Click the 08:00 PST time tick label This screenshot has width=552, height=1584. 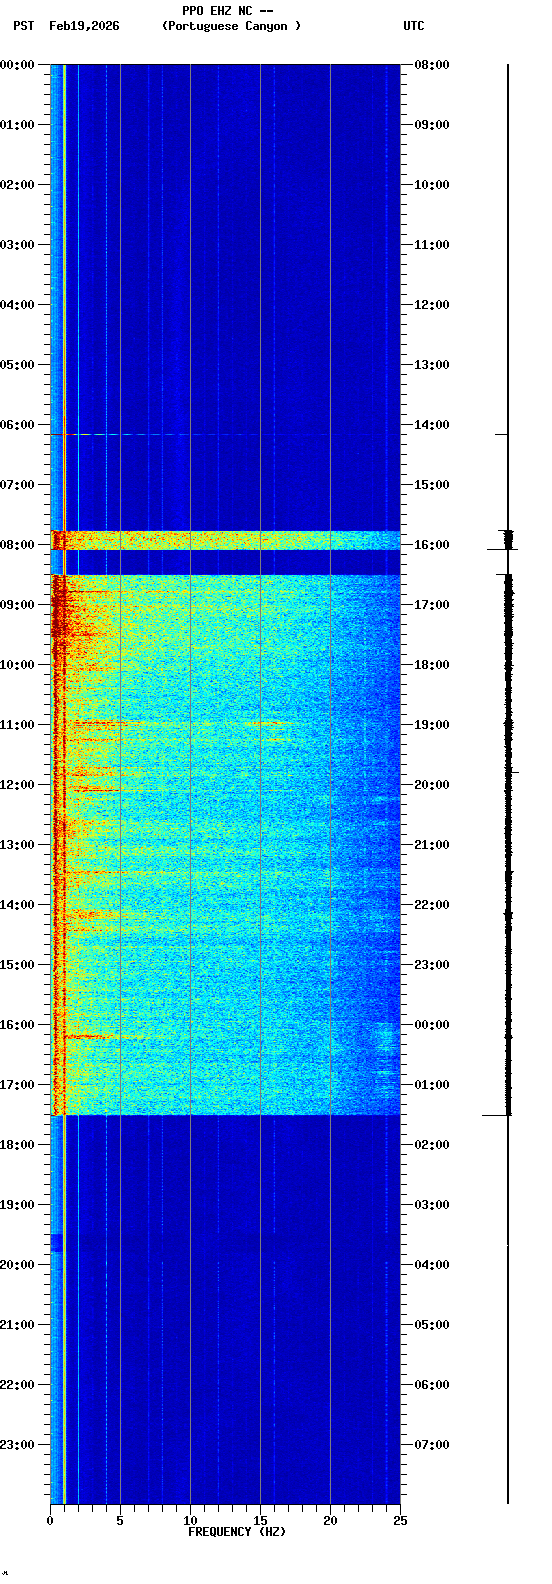[x=17, y=544]
